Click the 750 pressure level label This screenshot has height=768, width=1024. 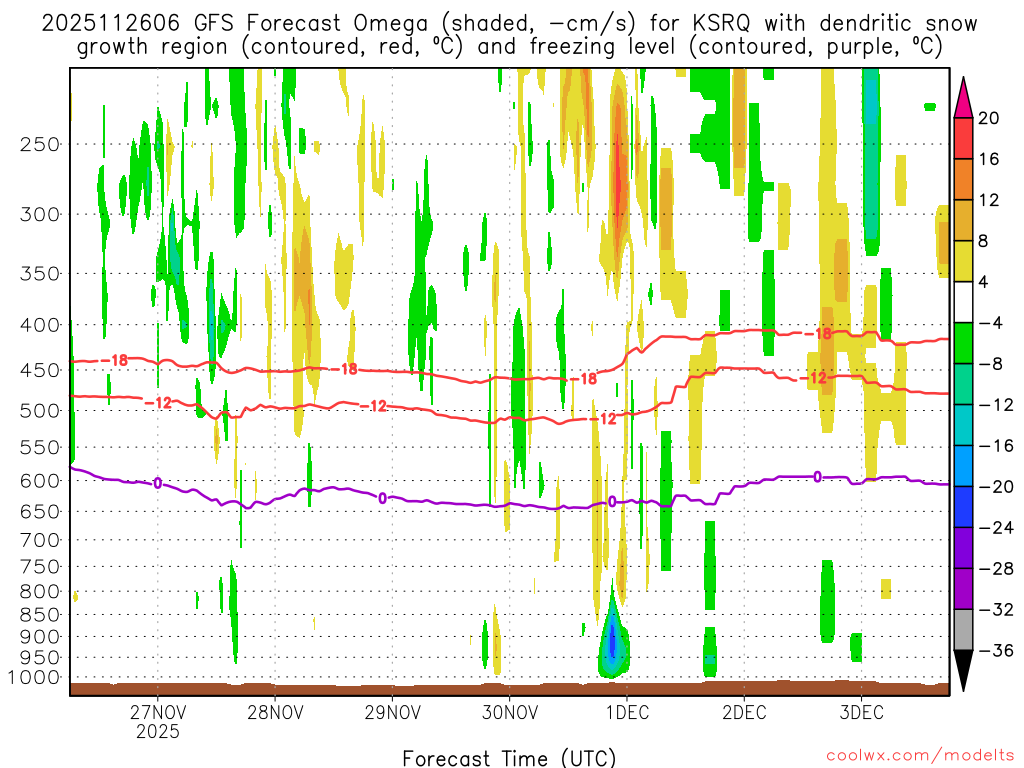pyautogui.click(x=40, y=567)
